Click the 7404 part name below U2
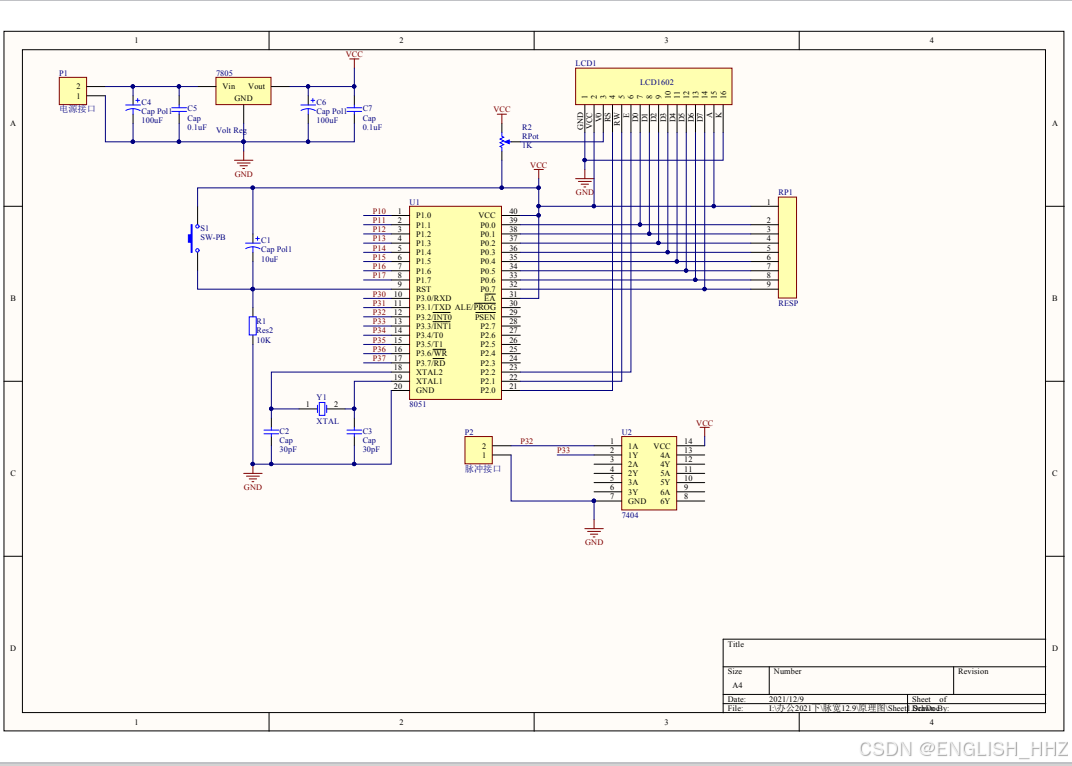 630,515
